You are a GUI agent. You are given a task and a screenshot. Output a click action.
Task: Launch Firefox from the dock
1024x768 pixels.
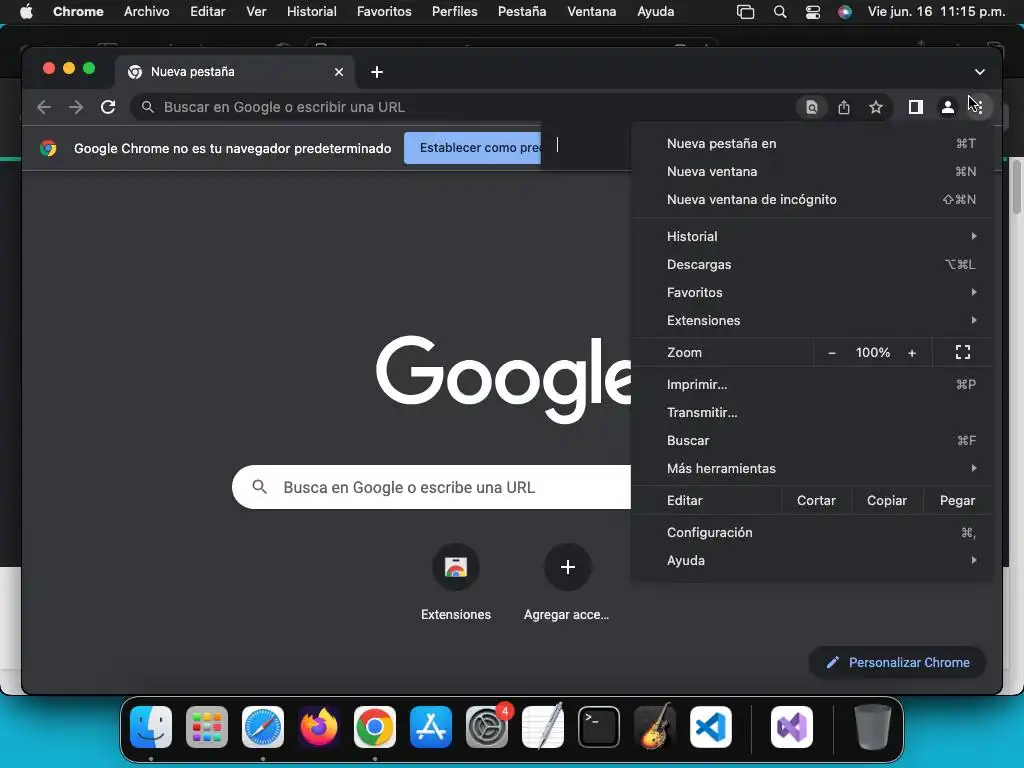(x=319, y=727)
